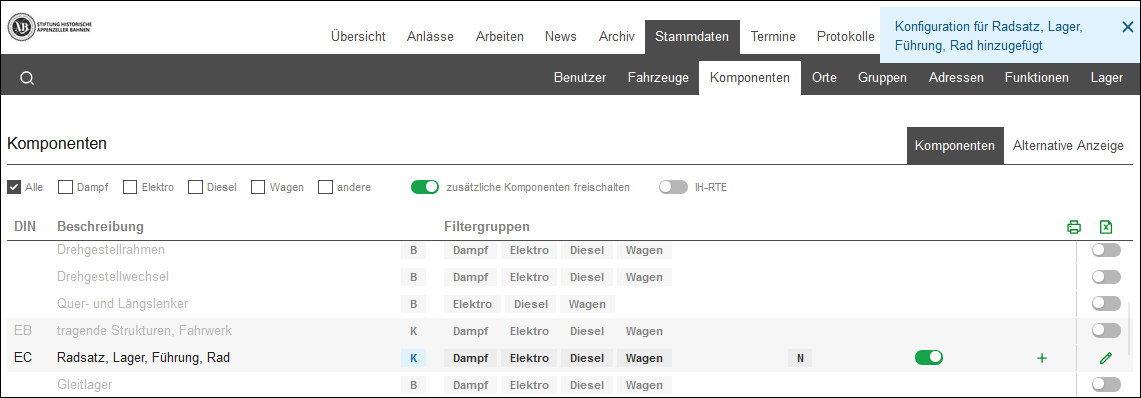Check the Alle filter checkbox
This screenshot has height=398, width=1141.
pyautogui.click(x=14, y=187)
